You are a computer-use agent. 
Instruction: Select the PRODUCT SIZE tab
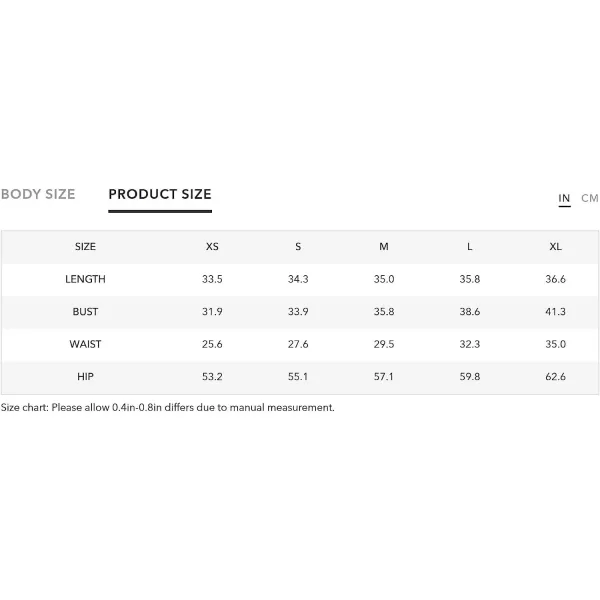(x=160, y=194)
